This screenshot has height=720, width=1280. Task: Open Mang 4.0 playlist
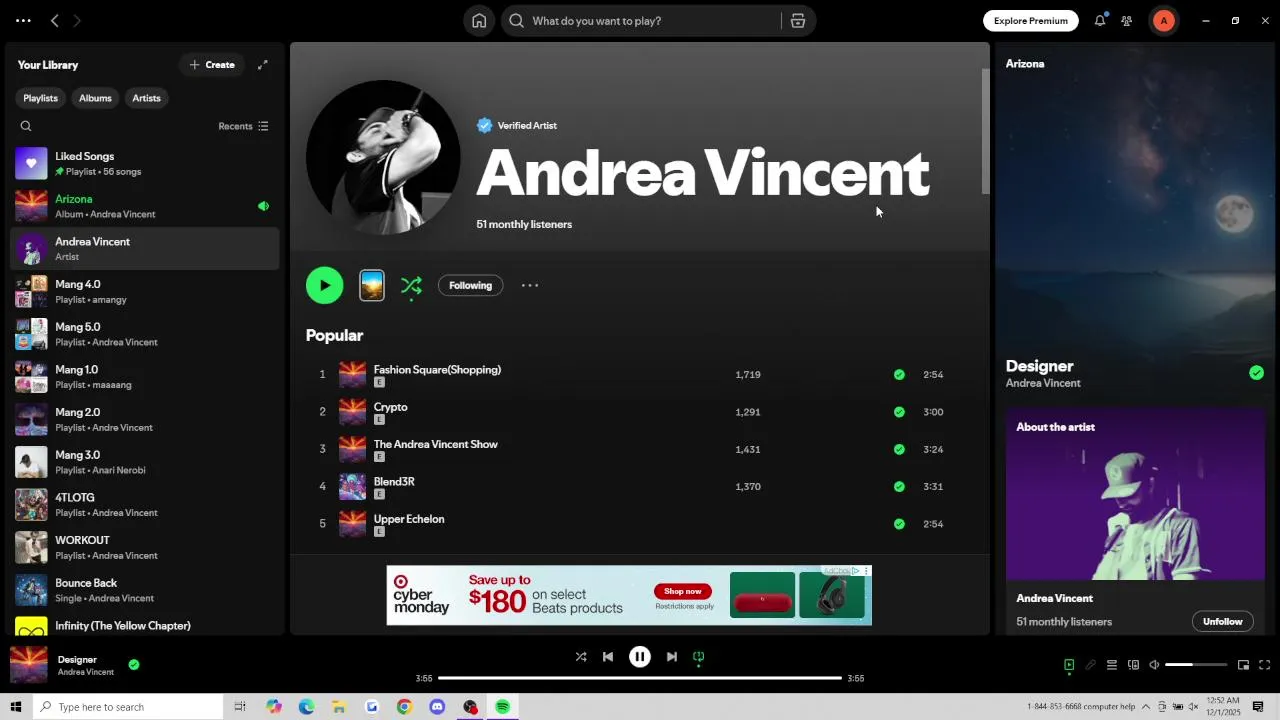144,291
